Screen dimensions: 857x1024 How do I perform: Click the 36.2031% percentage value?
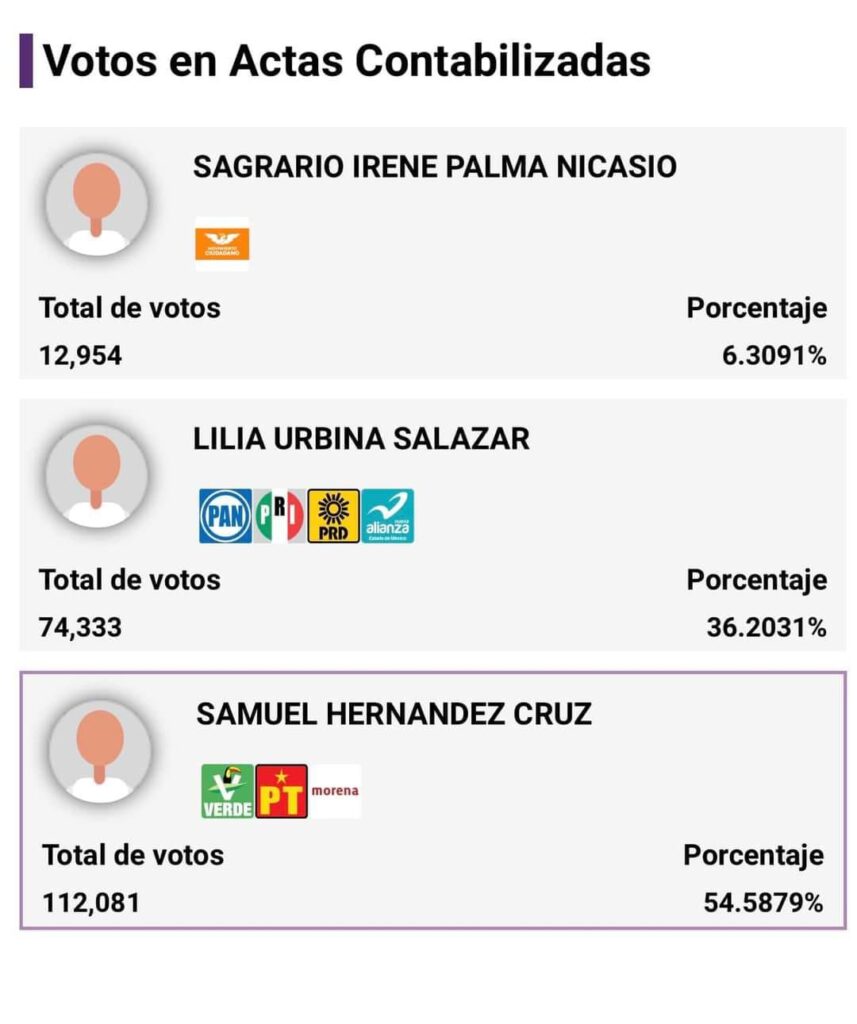766,628
